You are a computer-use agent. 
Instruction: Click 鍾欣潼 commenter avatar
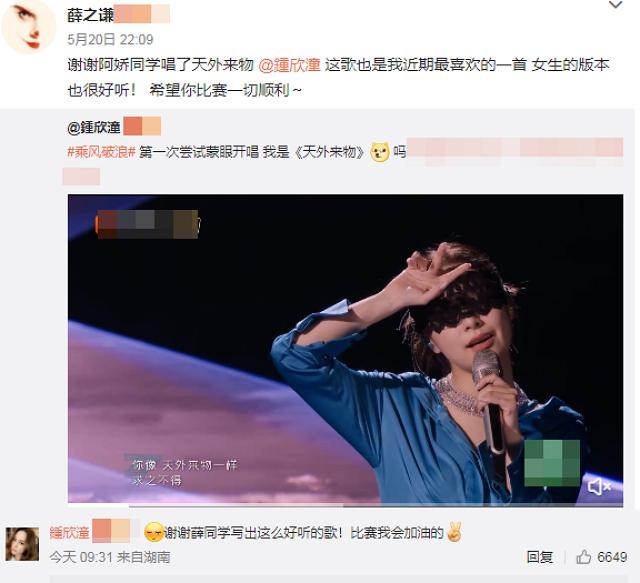click(x=22, y=544)
